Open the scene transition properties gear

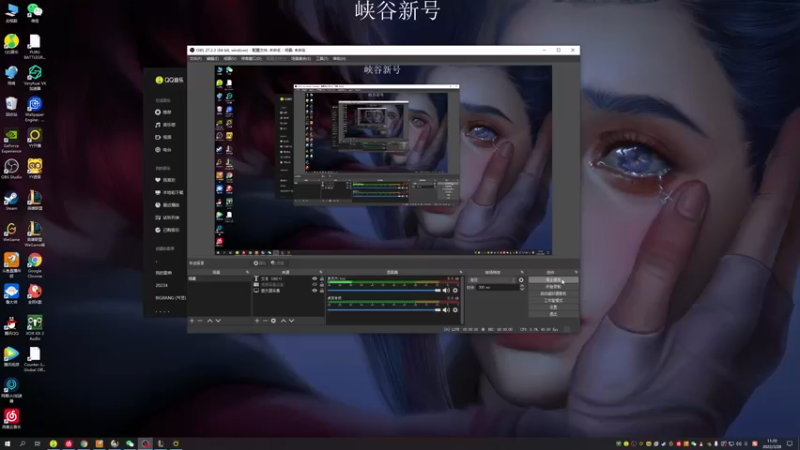pos(521,280)
